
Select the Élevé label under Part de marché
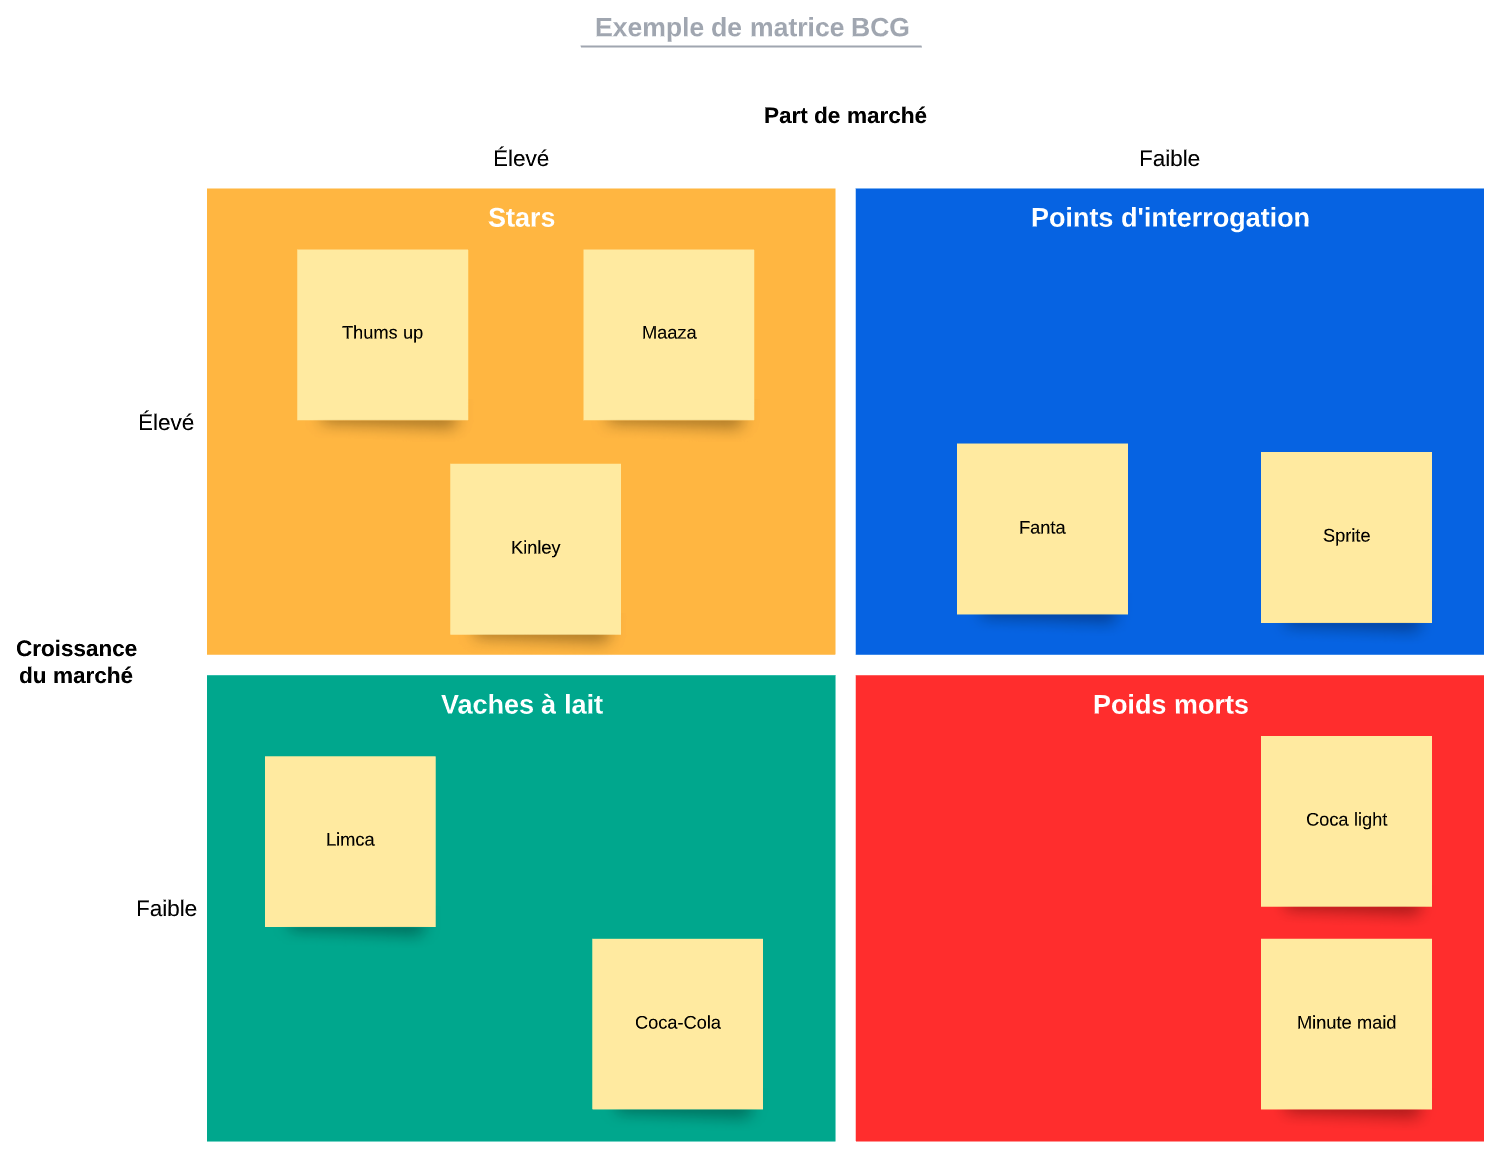[x=521, y=159]
